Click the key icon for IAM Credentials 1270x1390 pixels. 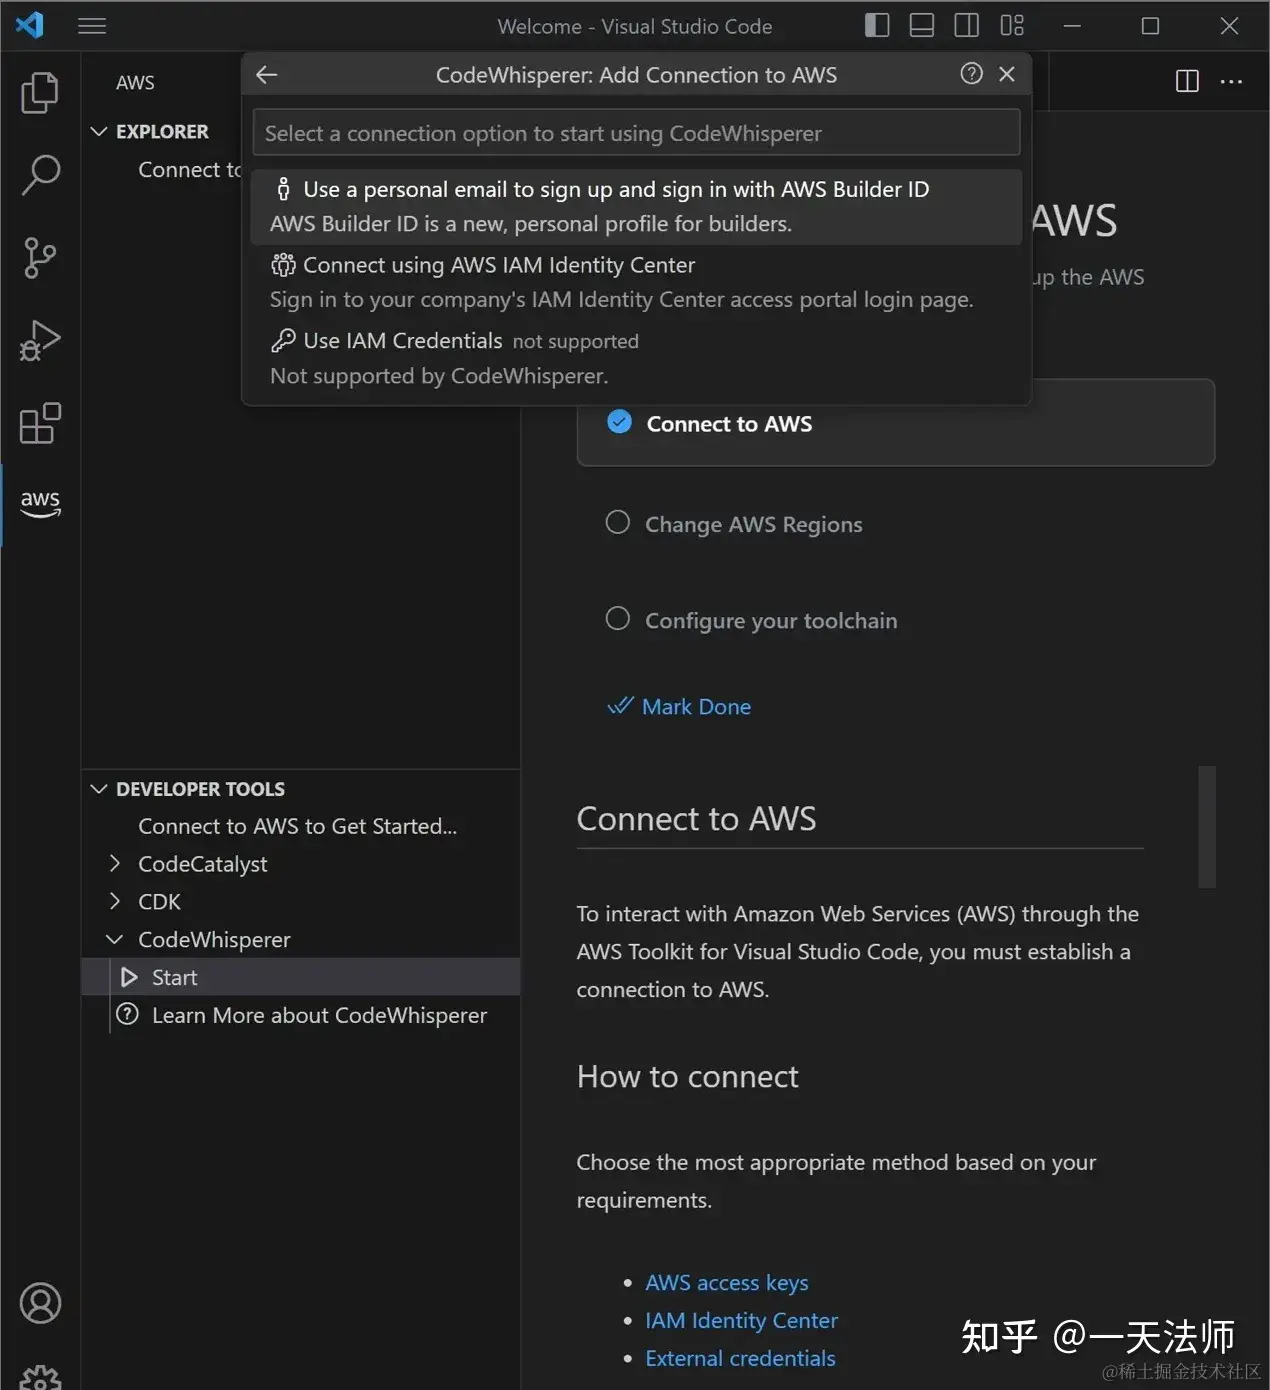[x=283, y=341]
